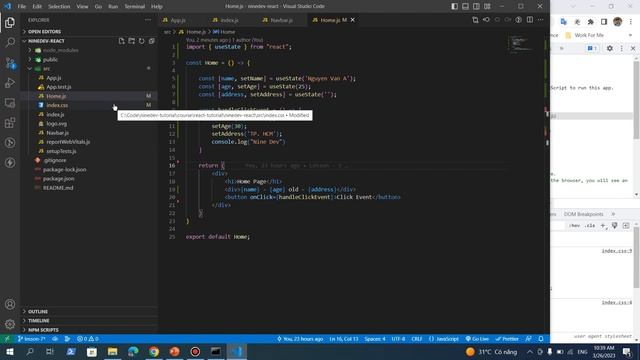Open the Explorer views and more actions menu
The height and width of the screenshot is (360, 640).
(148, 20)
